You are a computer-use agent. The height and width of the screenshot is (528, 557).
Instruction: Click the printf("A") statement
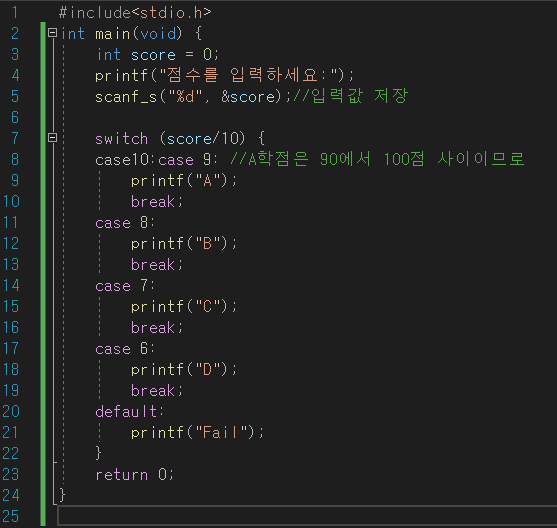184,181
